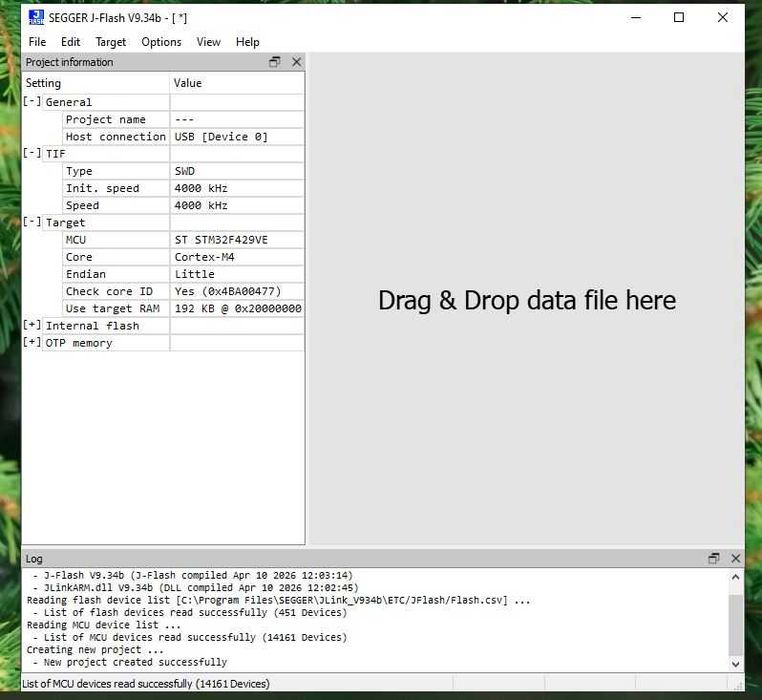Click the '192 KB @ 0x20000000' value

(237, 309)
